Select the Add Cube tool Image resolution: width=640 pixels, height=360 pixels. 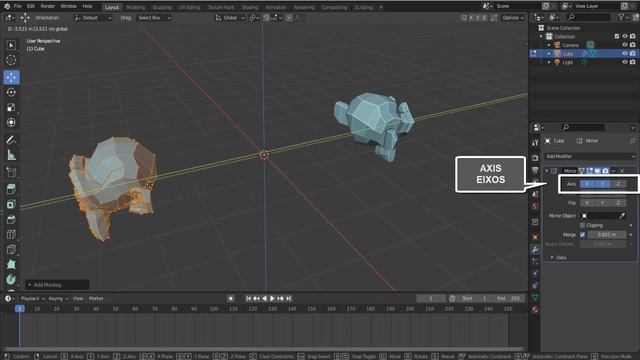click(11, 172)
